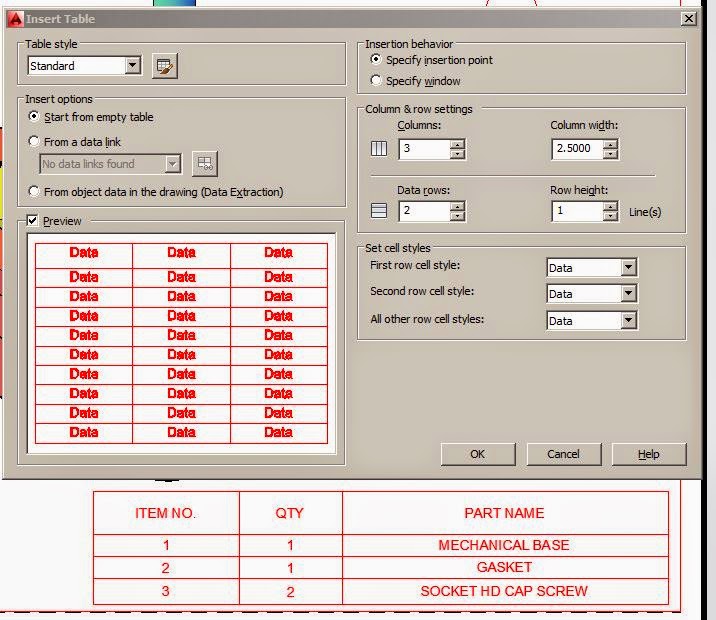Open the Table style Standard dropdown
This screenshot has width=716, height=620.
[x=133, y=66]
